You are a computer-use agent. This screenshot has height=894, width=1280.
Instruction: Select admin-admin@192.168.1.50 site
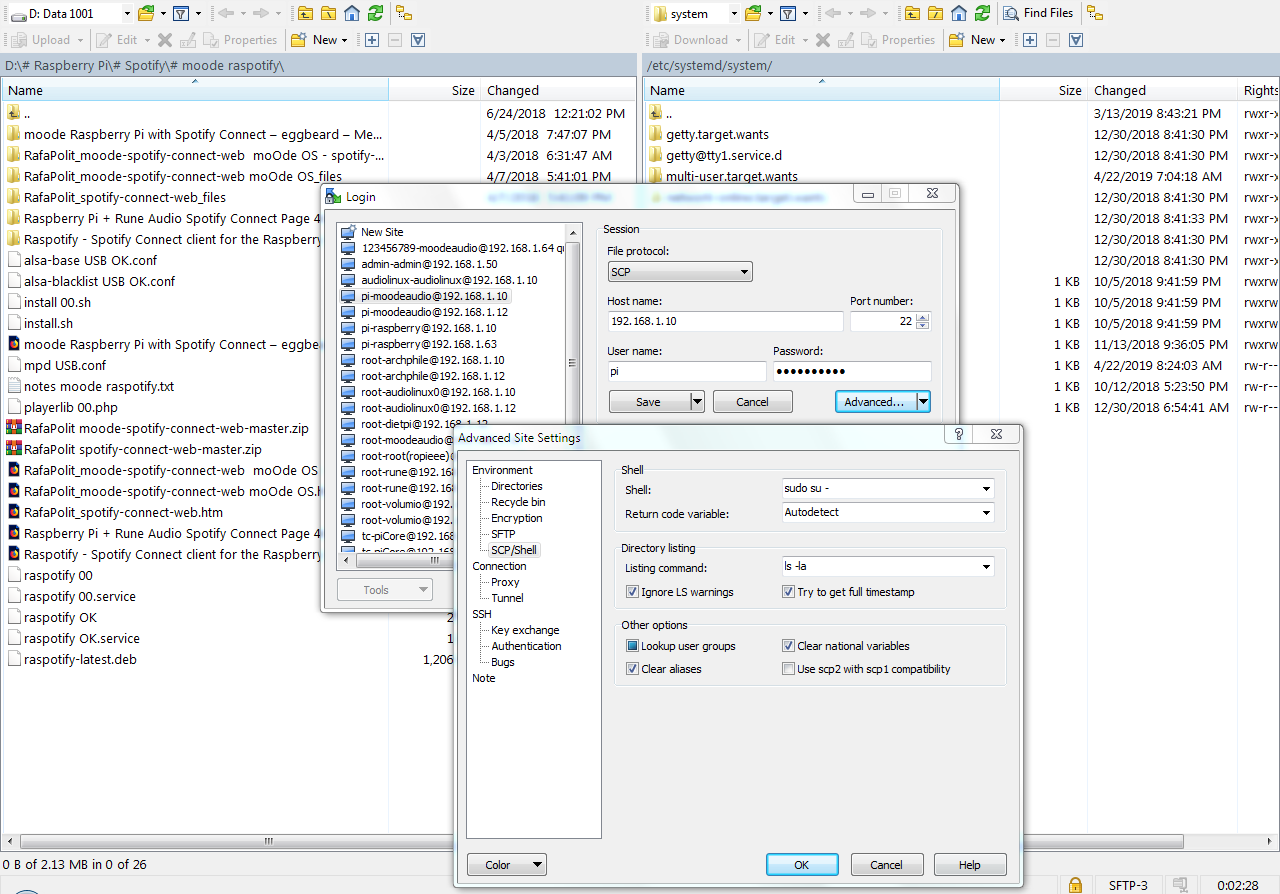coord(429,264)
